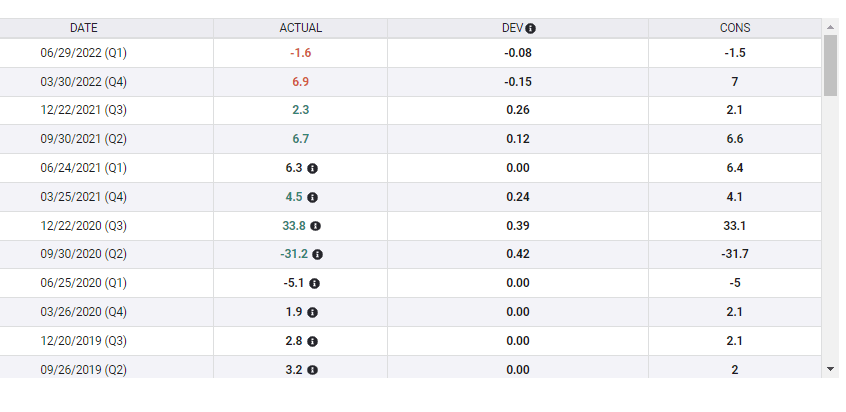Select the 12/22/2021 (Q3) date cell

[x=84, y=110]
